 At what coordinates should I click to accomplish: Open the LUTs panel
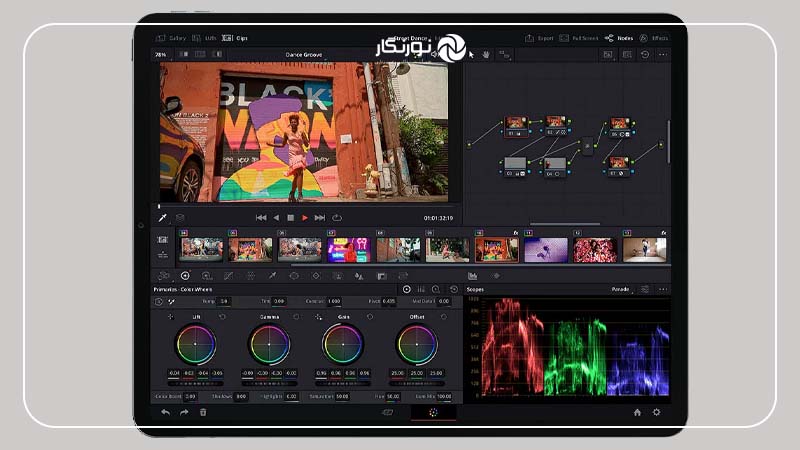pyautogui.click(x=205, y=38)
